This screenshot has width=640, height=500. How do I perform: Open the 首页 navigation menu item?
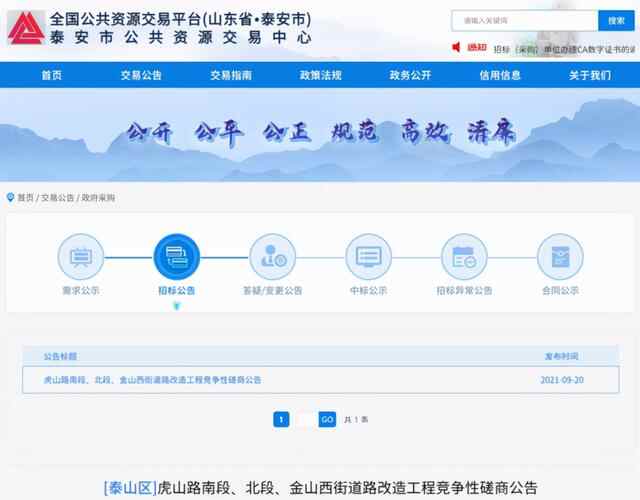click(51, 75)
